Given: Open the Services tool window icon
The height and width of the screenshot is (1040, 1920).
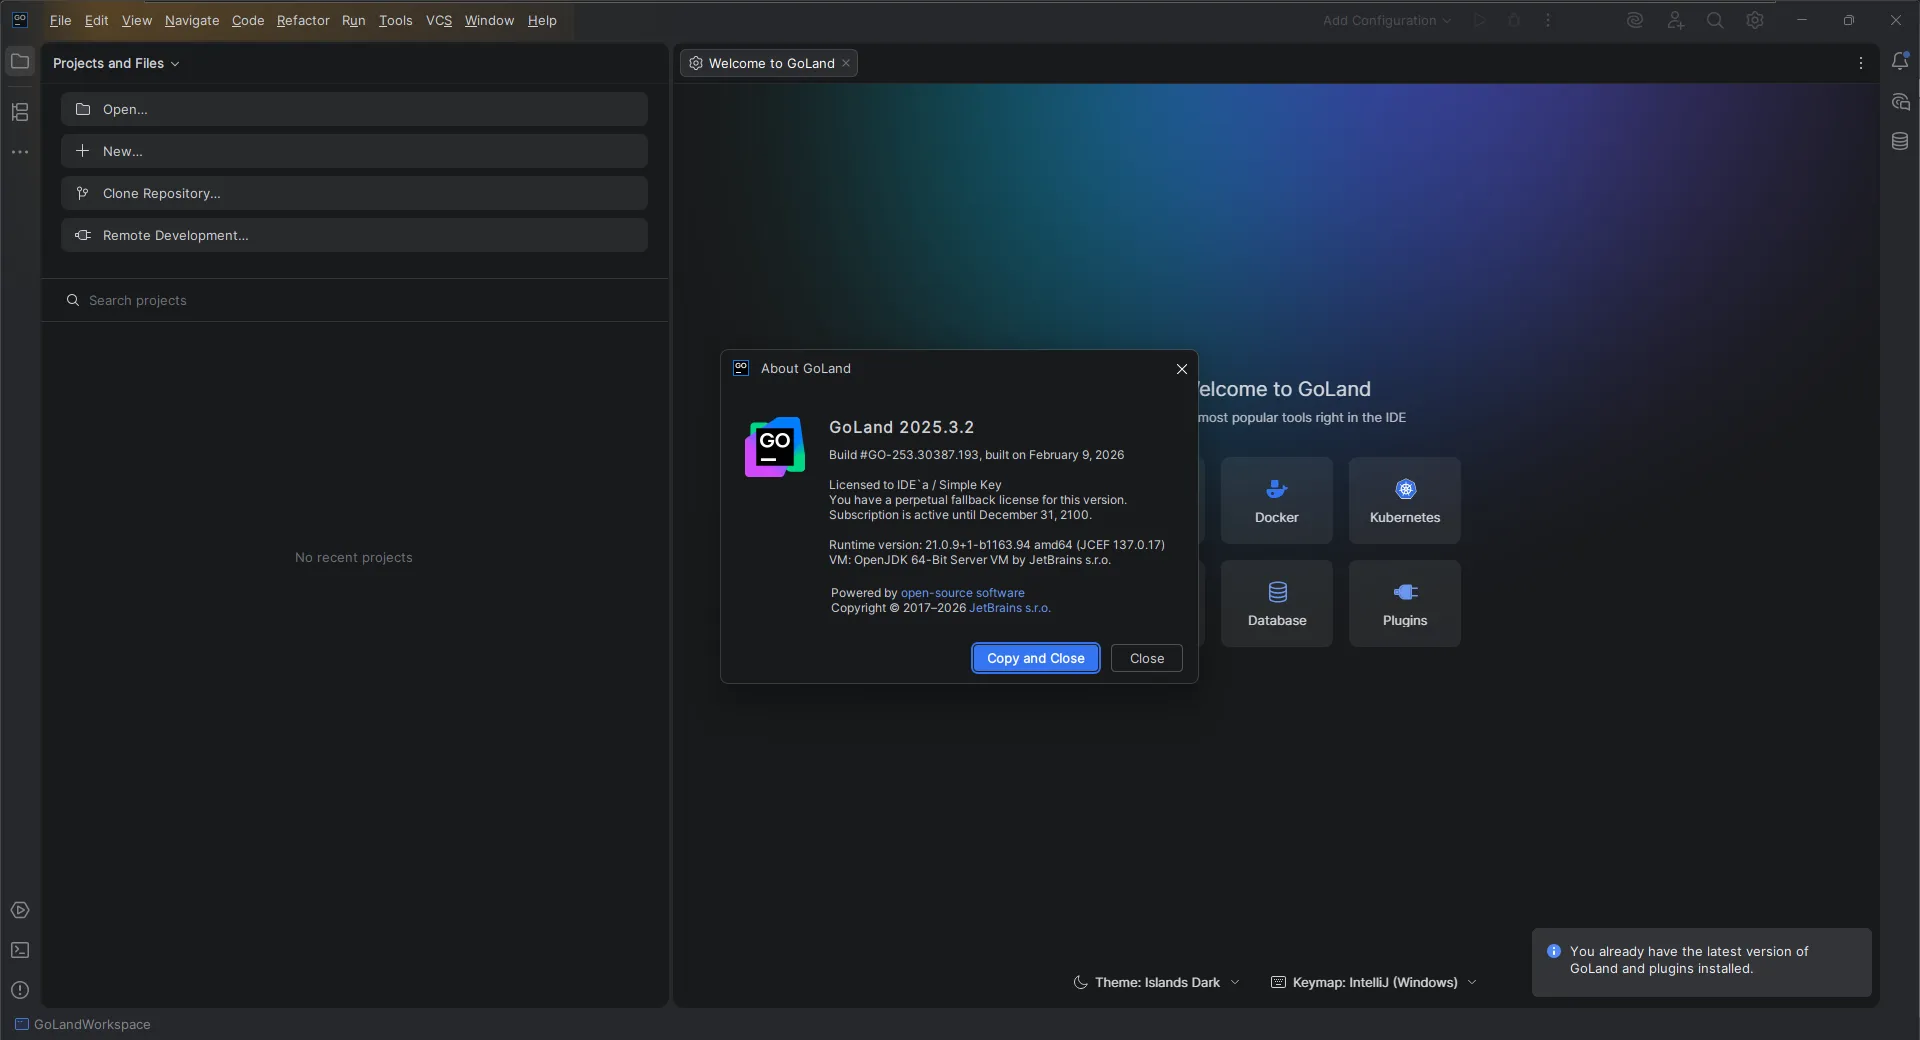Looking at the screenshot, I should click(x=20, y=910).
